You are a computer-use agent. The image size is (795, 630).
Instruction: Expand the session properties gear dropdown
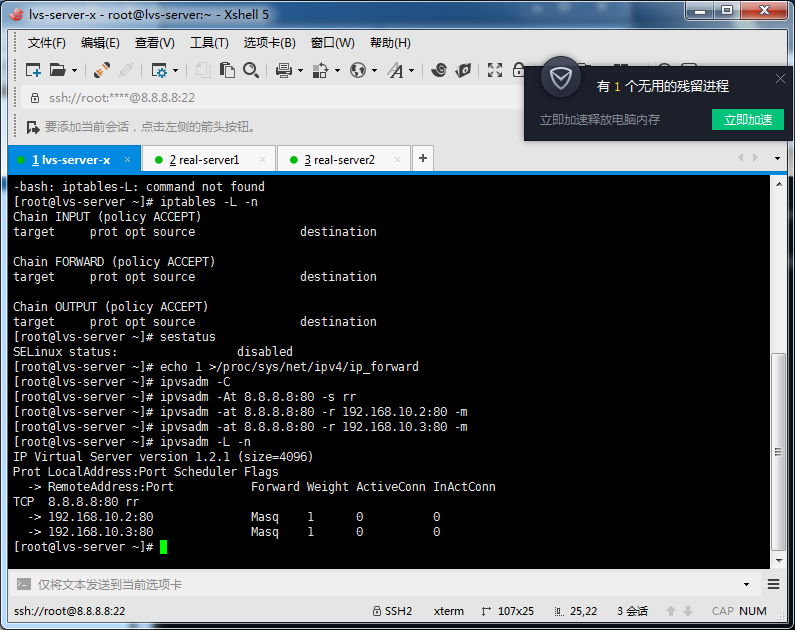[176, 71]
